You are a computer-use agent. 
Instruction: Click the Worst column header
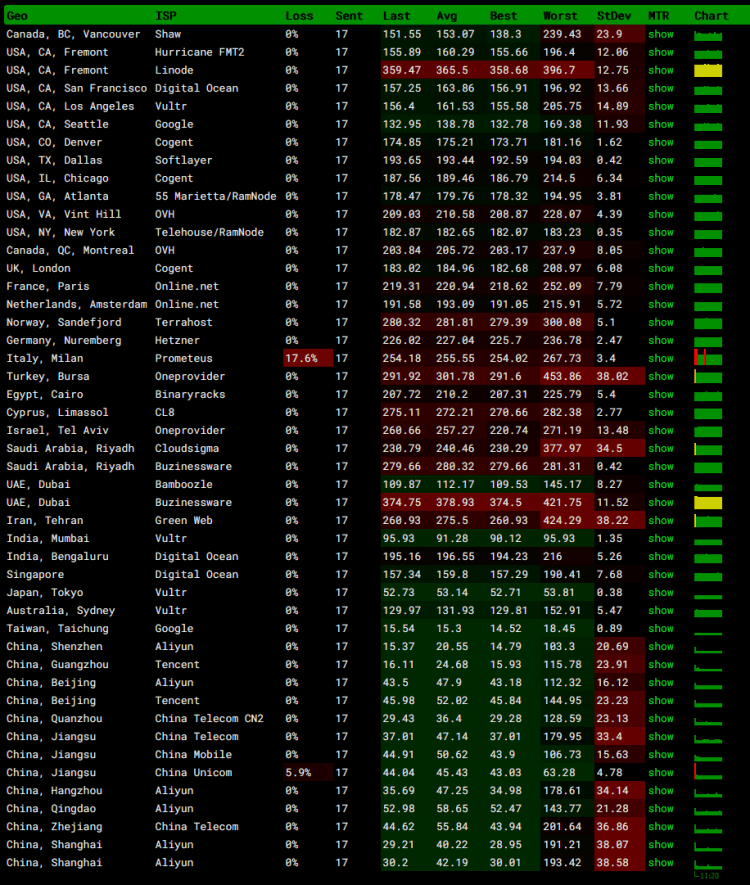click(x=560, y=16)
